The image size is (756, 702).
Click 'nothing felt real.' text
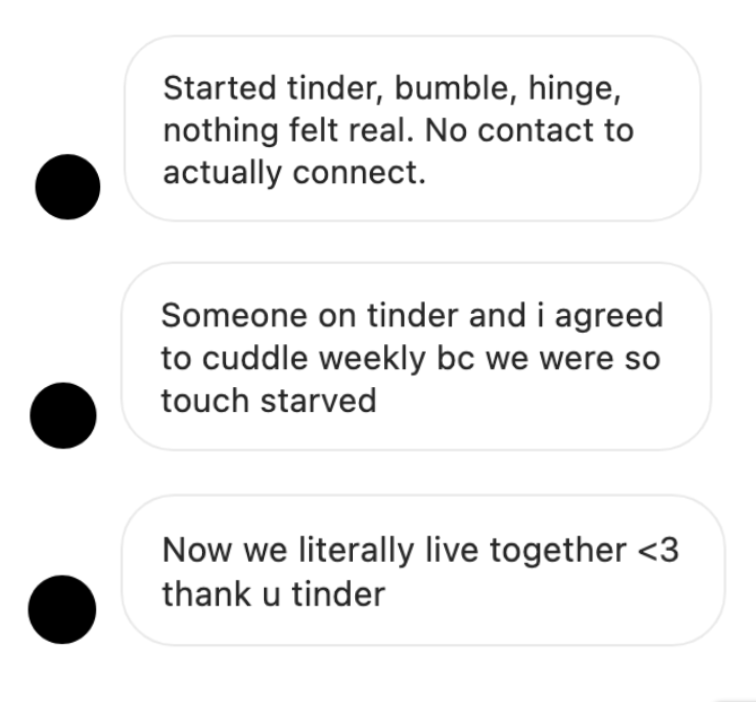[289, 130]
